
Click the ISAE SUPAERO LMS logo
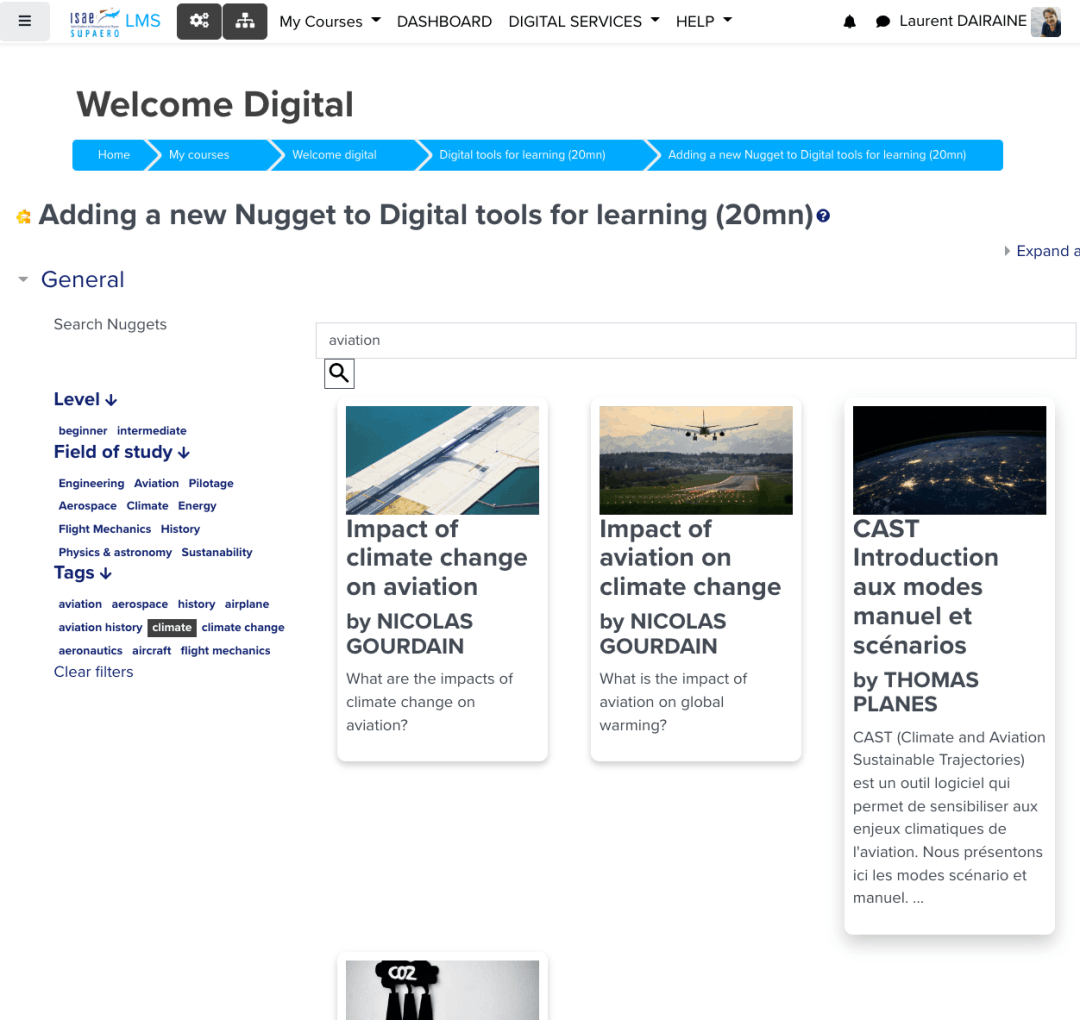115,21
